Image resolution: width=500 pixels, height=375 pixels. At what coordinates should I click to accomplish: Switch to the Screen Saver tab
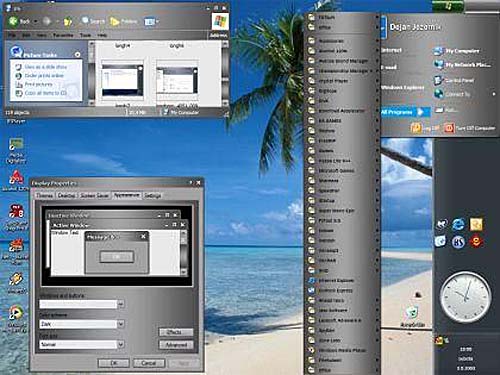[95, 196]
